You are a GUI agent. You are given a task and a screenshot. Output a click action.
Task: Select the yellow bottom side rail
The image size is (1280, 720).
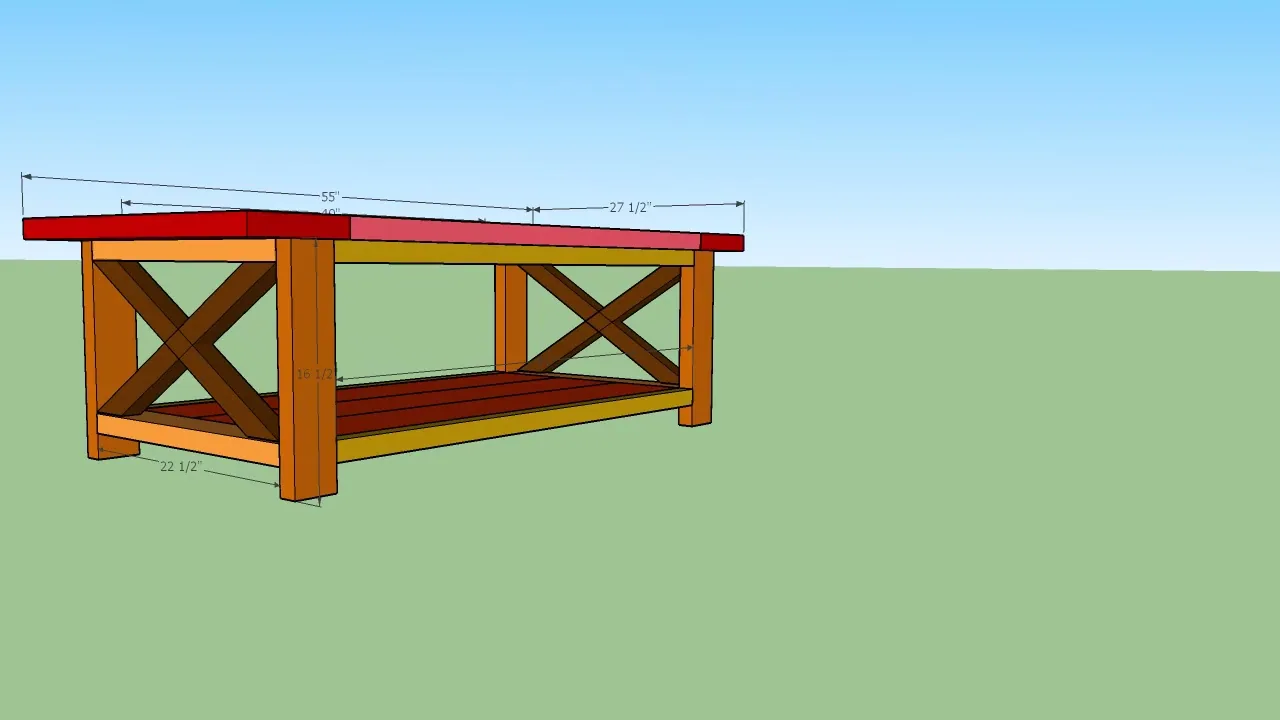(x=514, y=425)
